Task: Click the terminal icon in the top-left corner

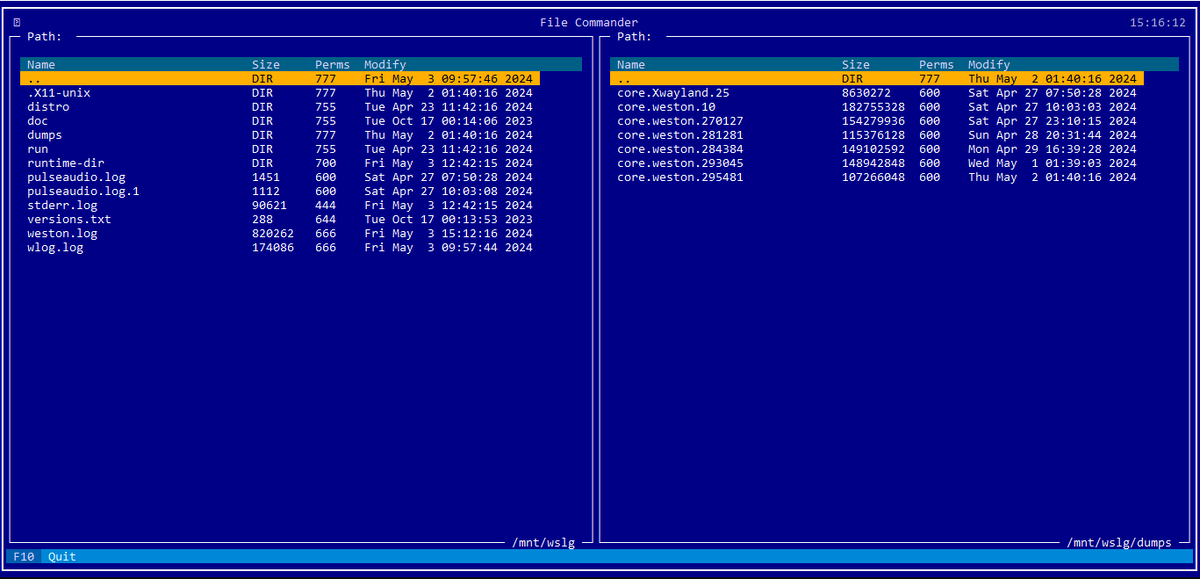Action: point(17,22)
